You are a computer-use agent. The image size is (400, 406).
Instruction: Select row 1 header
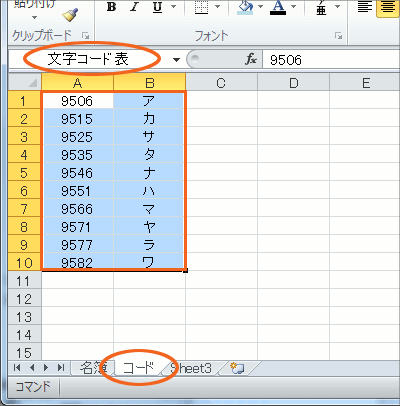[x=24, y=100]
